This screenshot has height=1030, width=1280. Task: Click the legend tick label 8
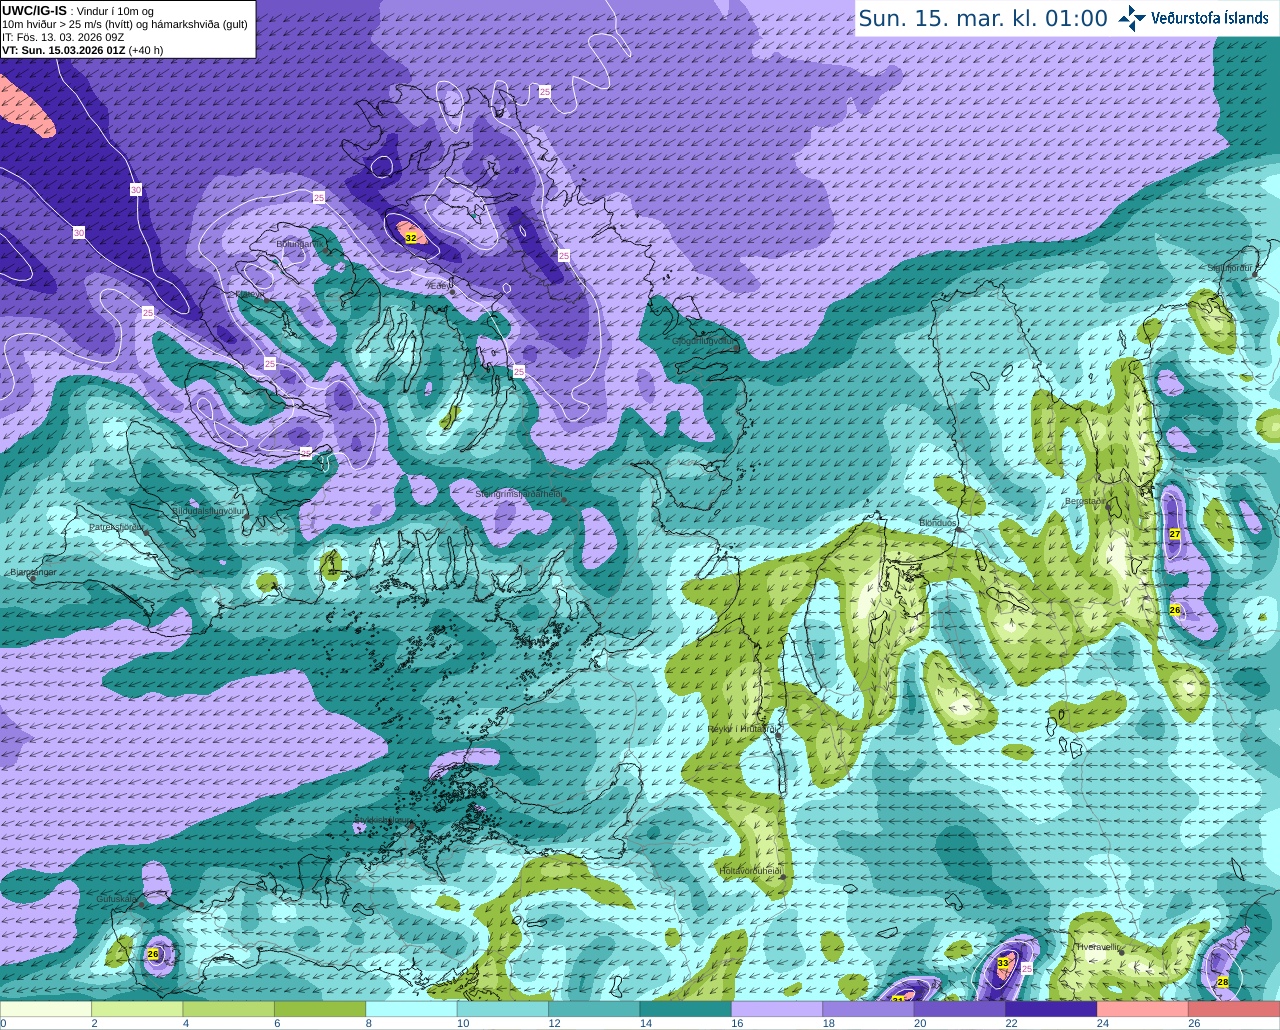click(x=369, y=1023)
